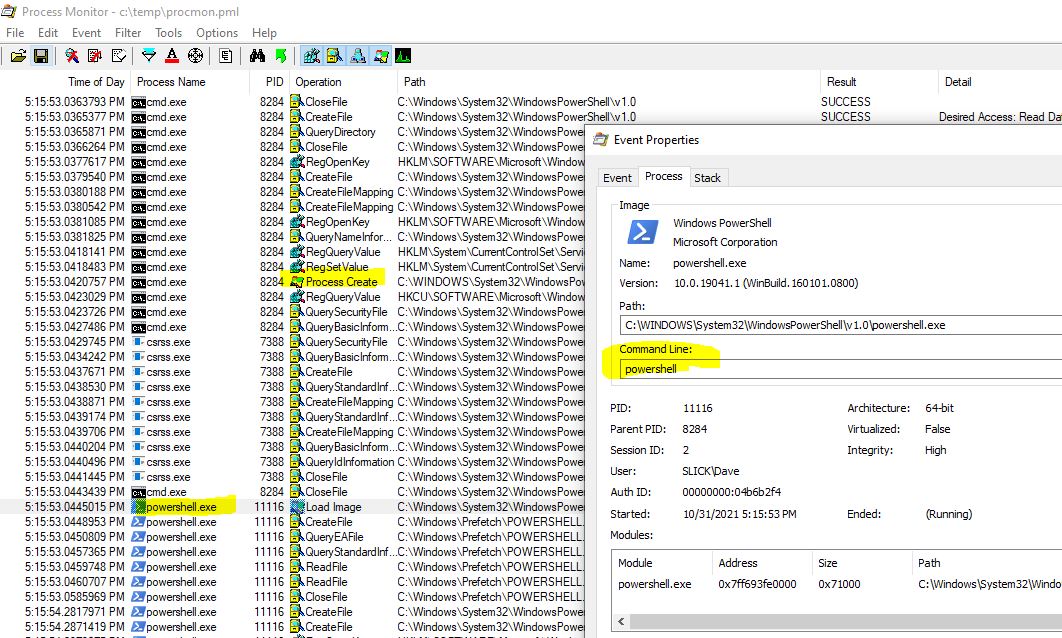This screenshot has width=1062, height=638.
Task: Open the Edit menu
Action: tap(47, 33)
